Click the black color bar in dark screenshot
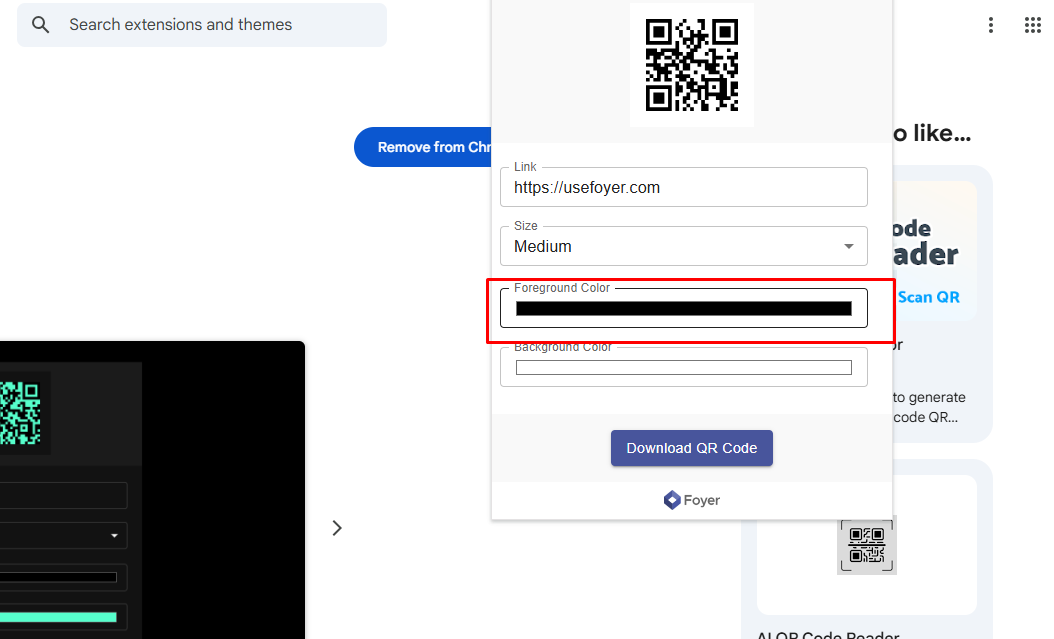The height and width of the screenshot is (639, 1054). click(x=58, y=577)
